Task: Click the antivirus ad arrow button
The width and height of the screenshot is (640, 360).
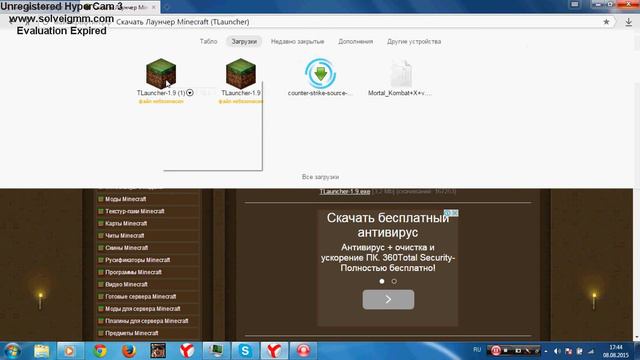Action: (388, 300)
